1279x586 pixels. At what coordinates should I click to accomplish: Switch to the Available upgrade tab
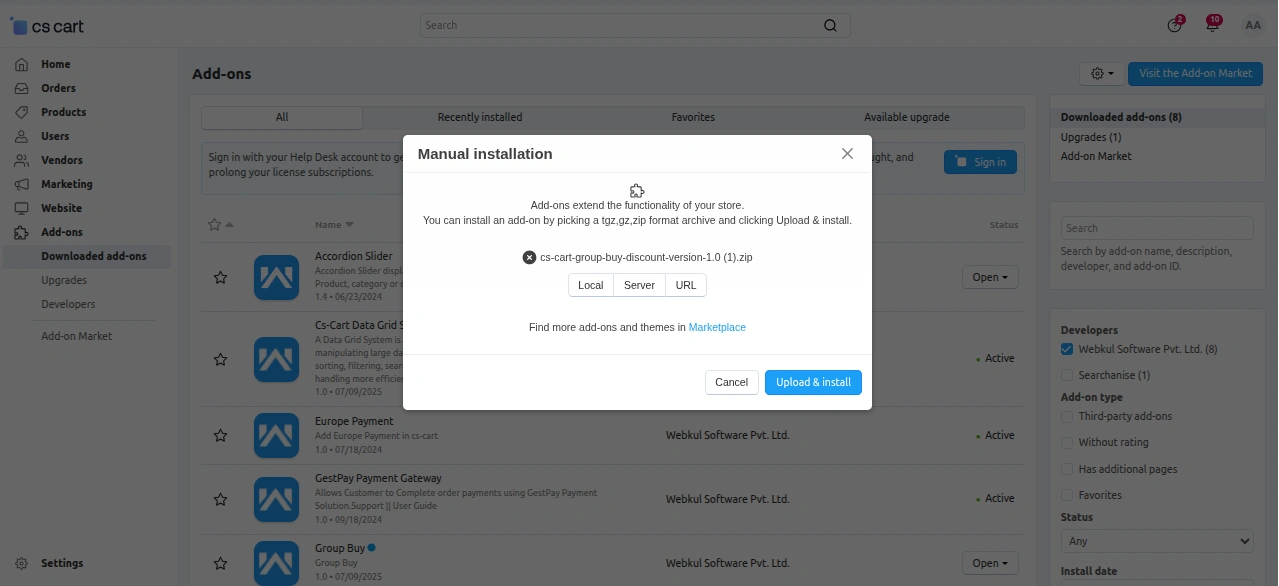pyautogui.click(x=906, y=117)
